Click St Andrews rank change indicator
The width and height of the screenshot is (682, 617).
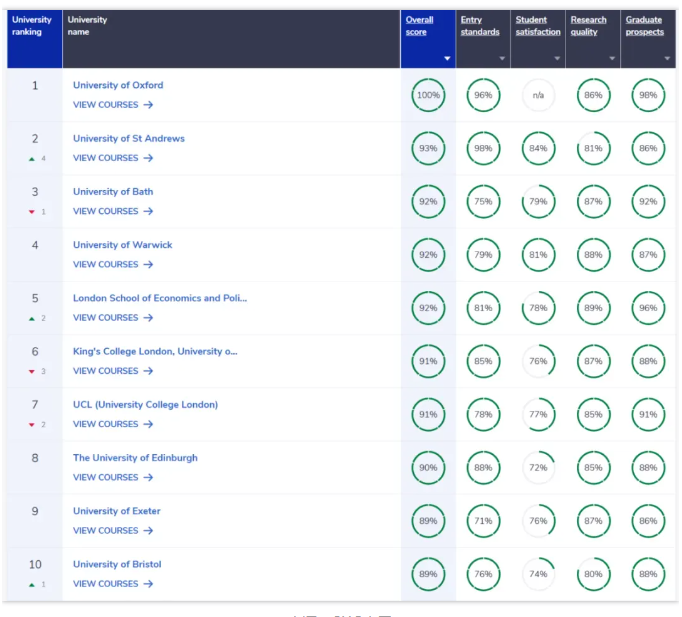37,158
